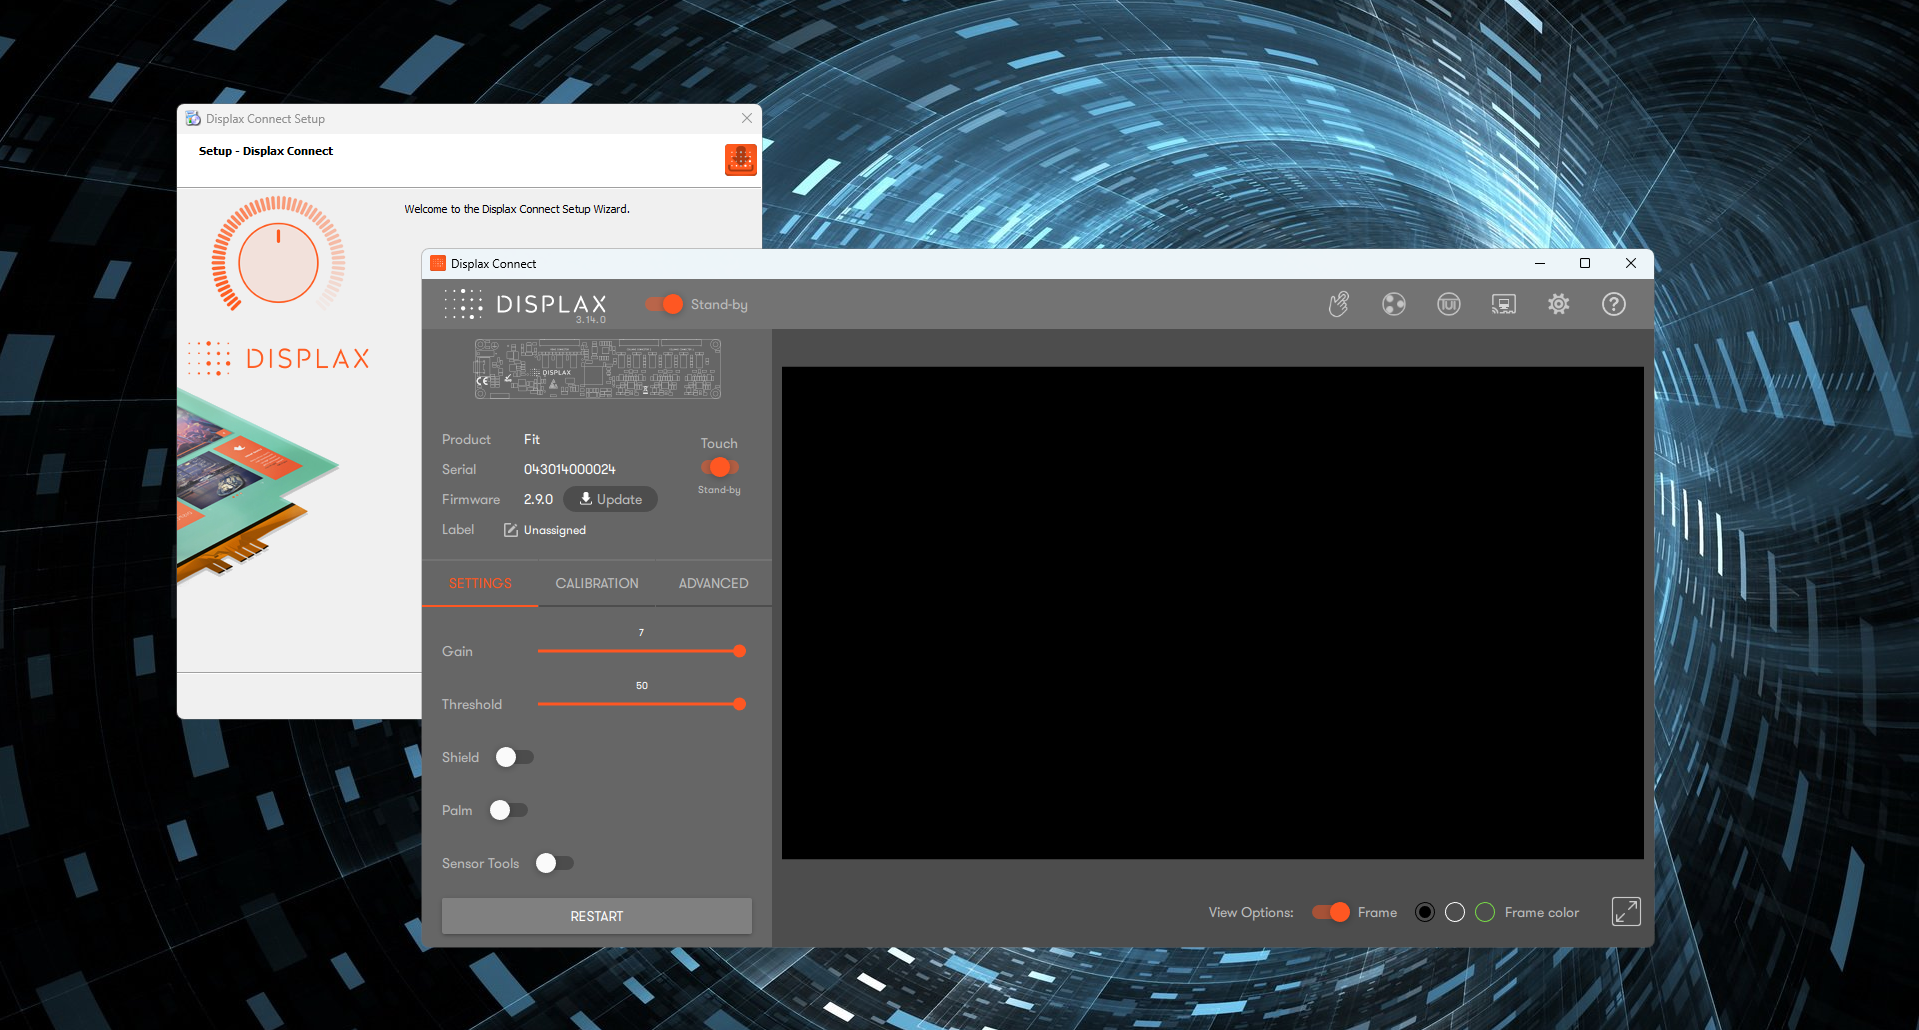Click the RESTART button
This screenshot has height=1030, width=1919.
point(597,916)
